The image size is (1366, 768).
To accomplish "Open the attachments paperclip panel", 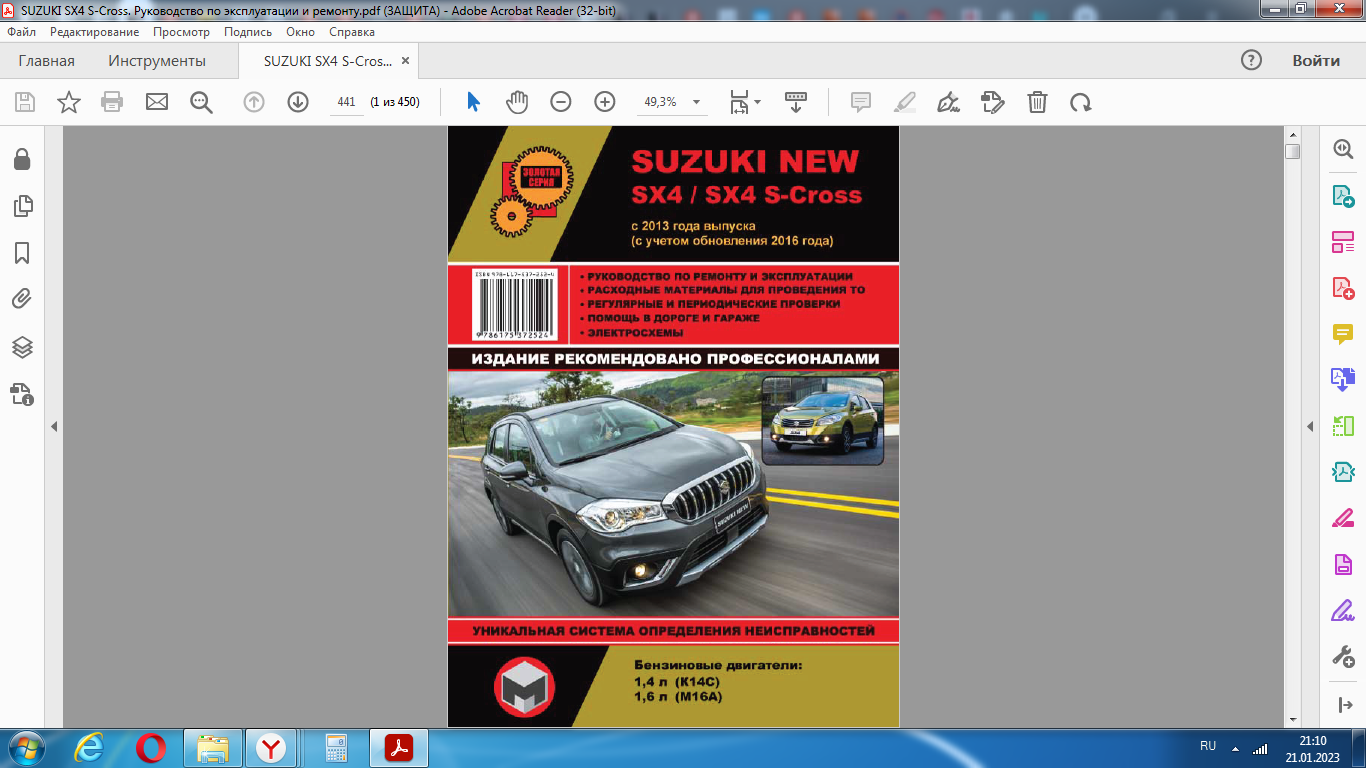I will point(22,299).
